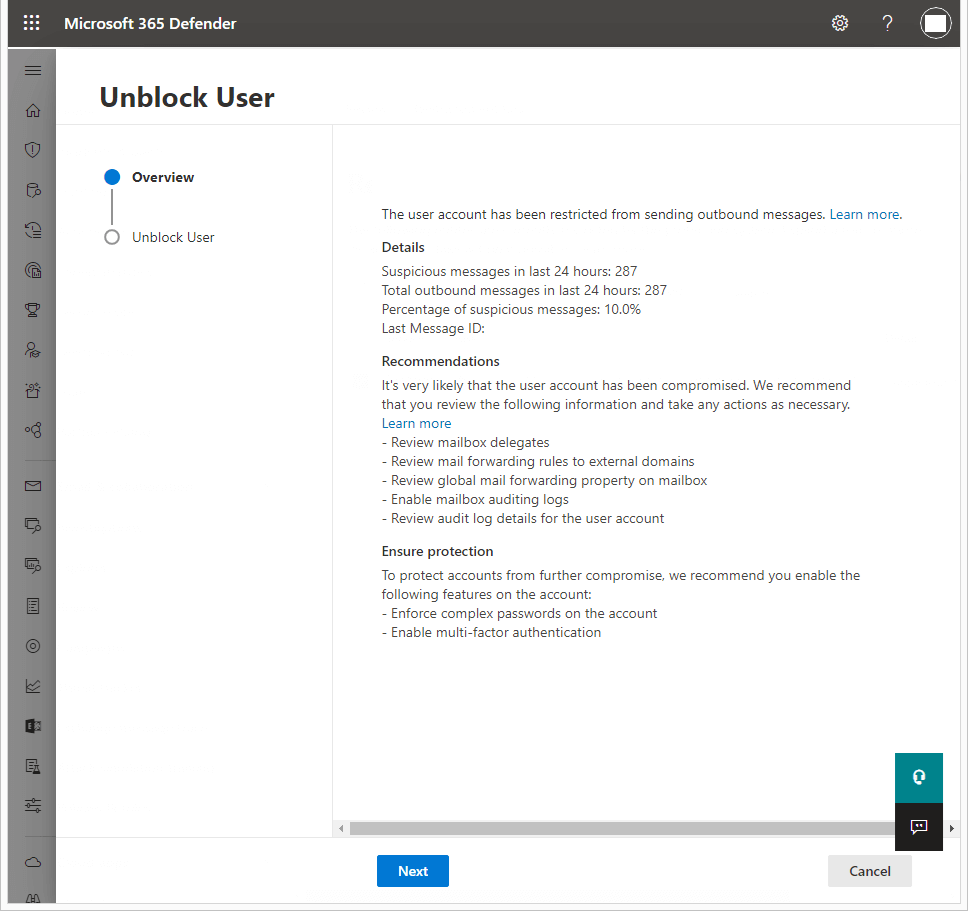This screenshot has height=911, width=968.
Task: Click 'Microsoft 365 Defender' title text
Action: pos(150,23)
